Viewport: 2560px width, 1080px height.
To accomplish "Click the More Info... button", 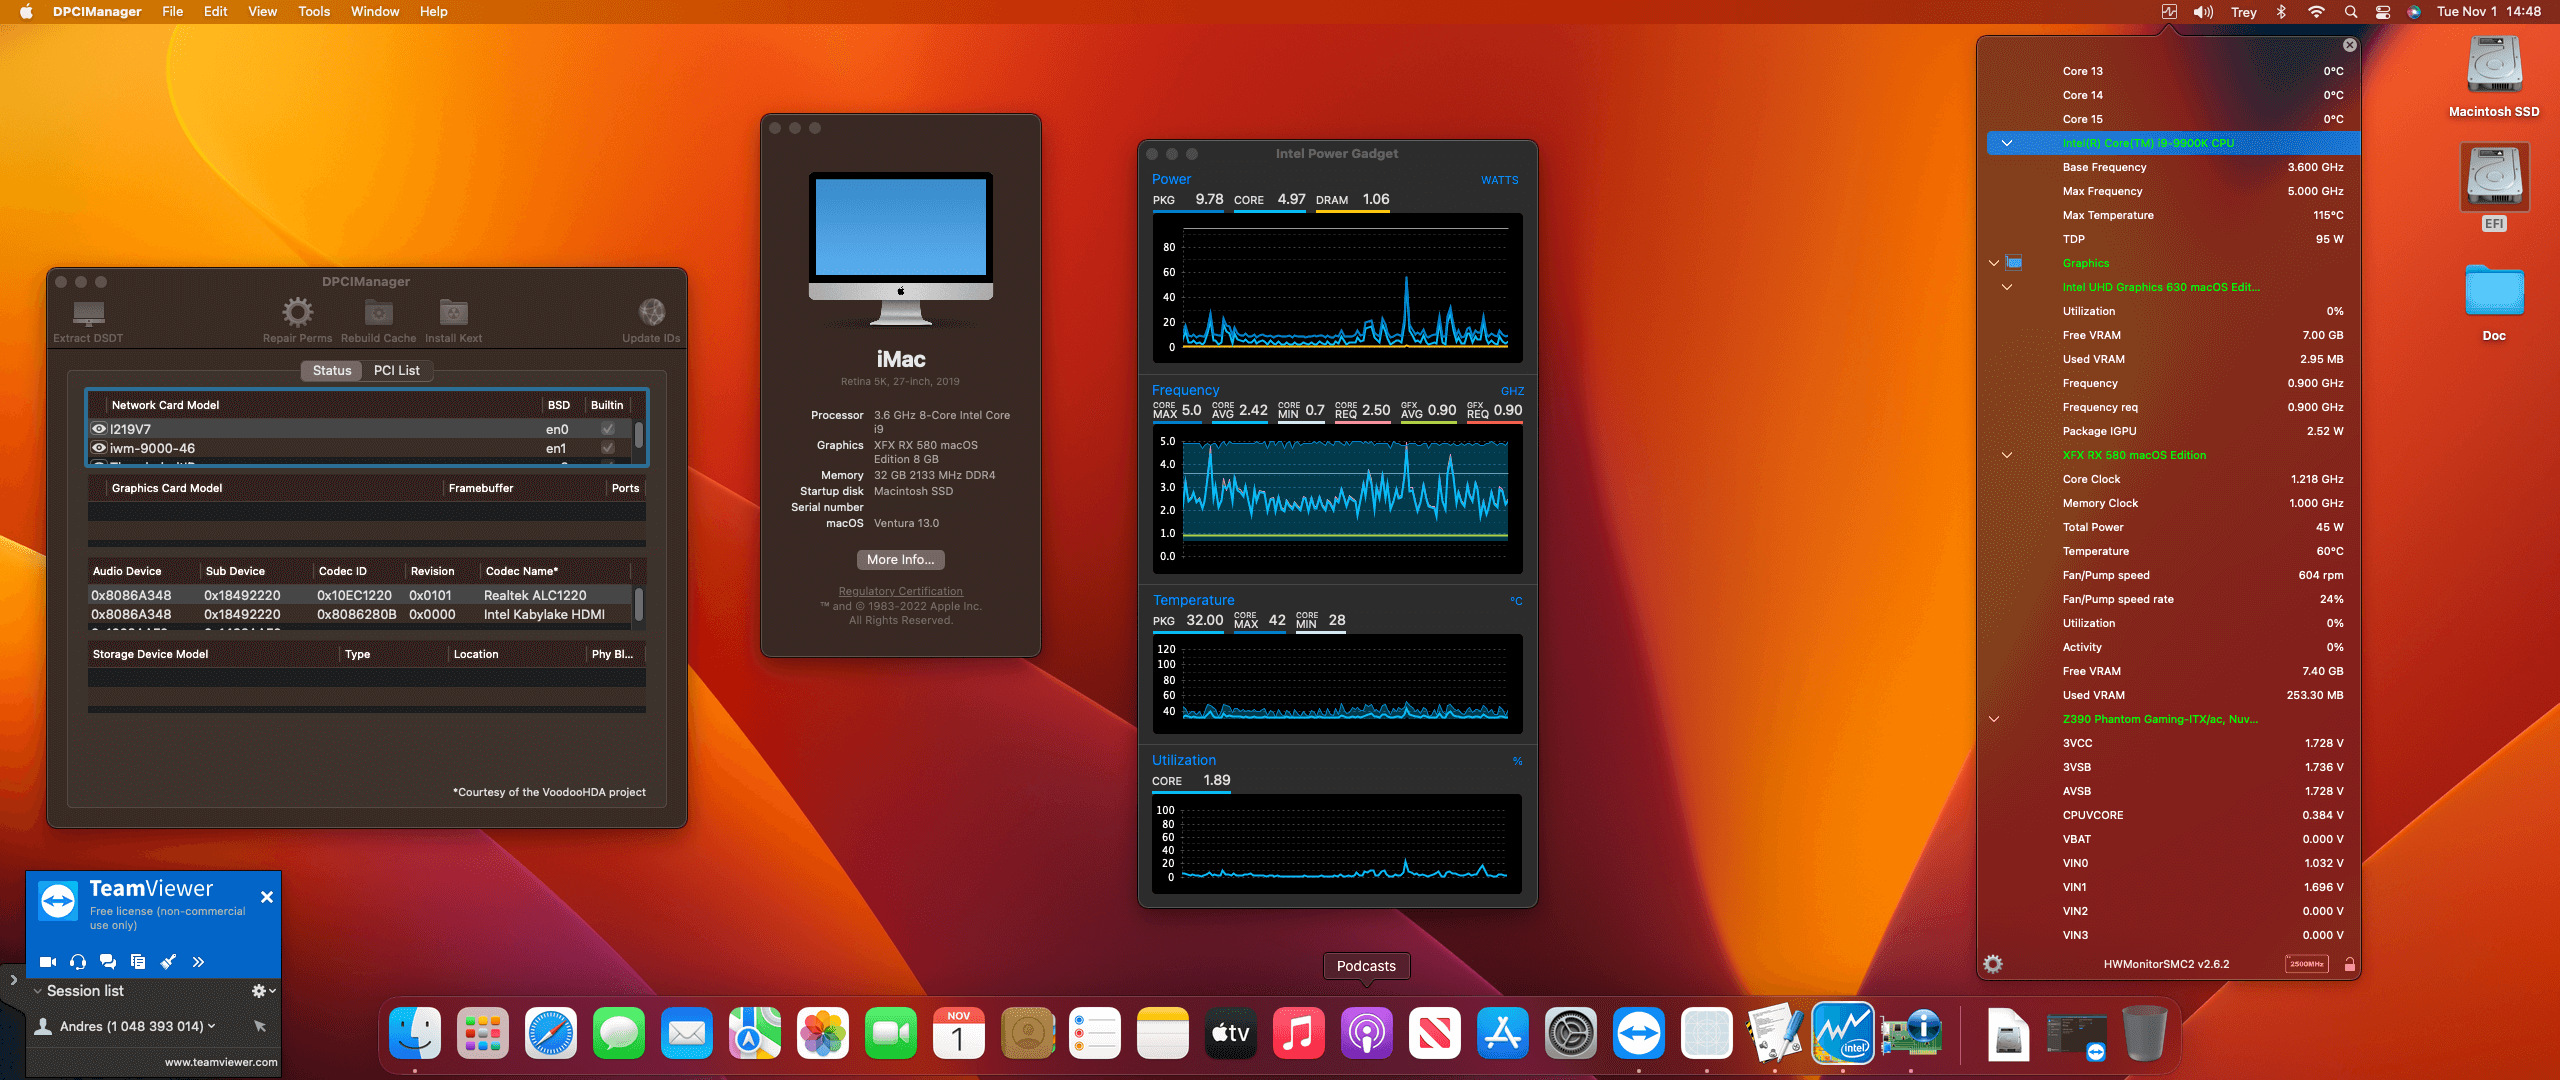I will click(900, 560).
